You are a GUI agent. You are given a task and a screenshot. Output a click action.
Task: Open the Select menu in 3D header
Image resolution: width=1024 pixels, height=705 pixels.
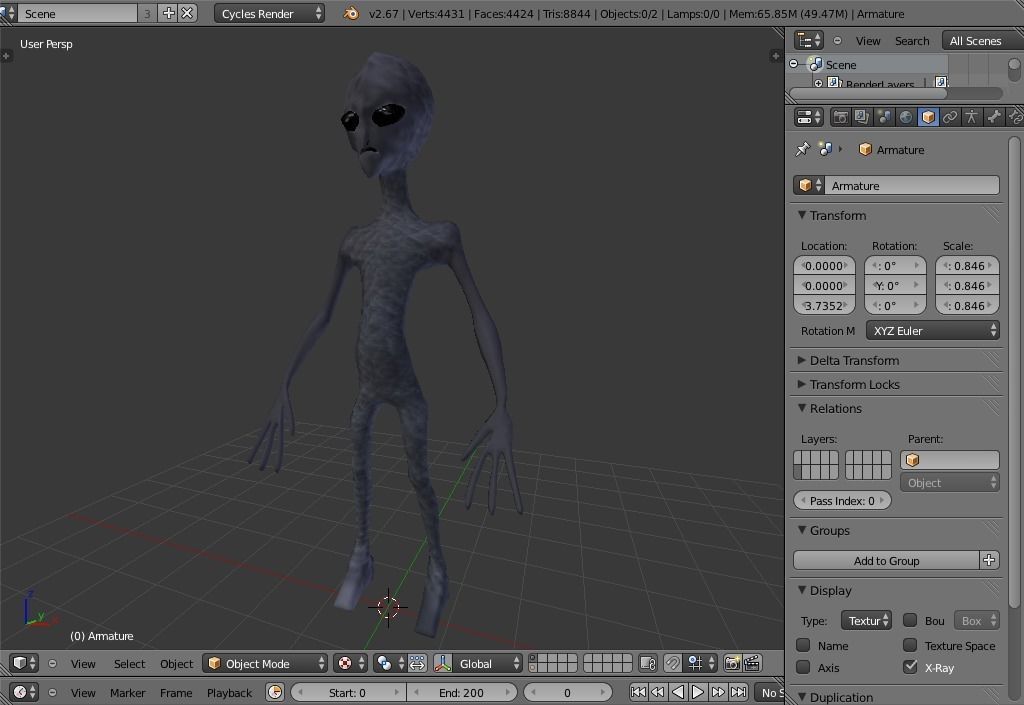(x=129, y=664)
